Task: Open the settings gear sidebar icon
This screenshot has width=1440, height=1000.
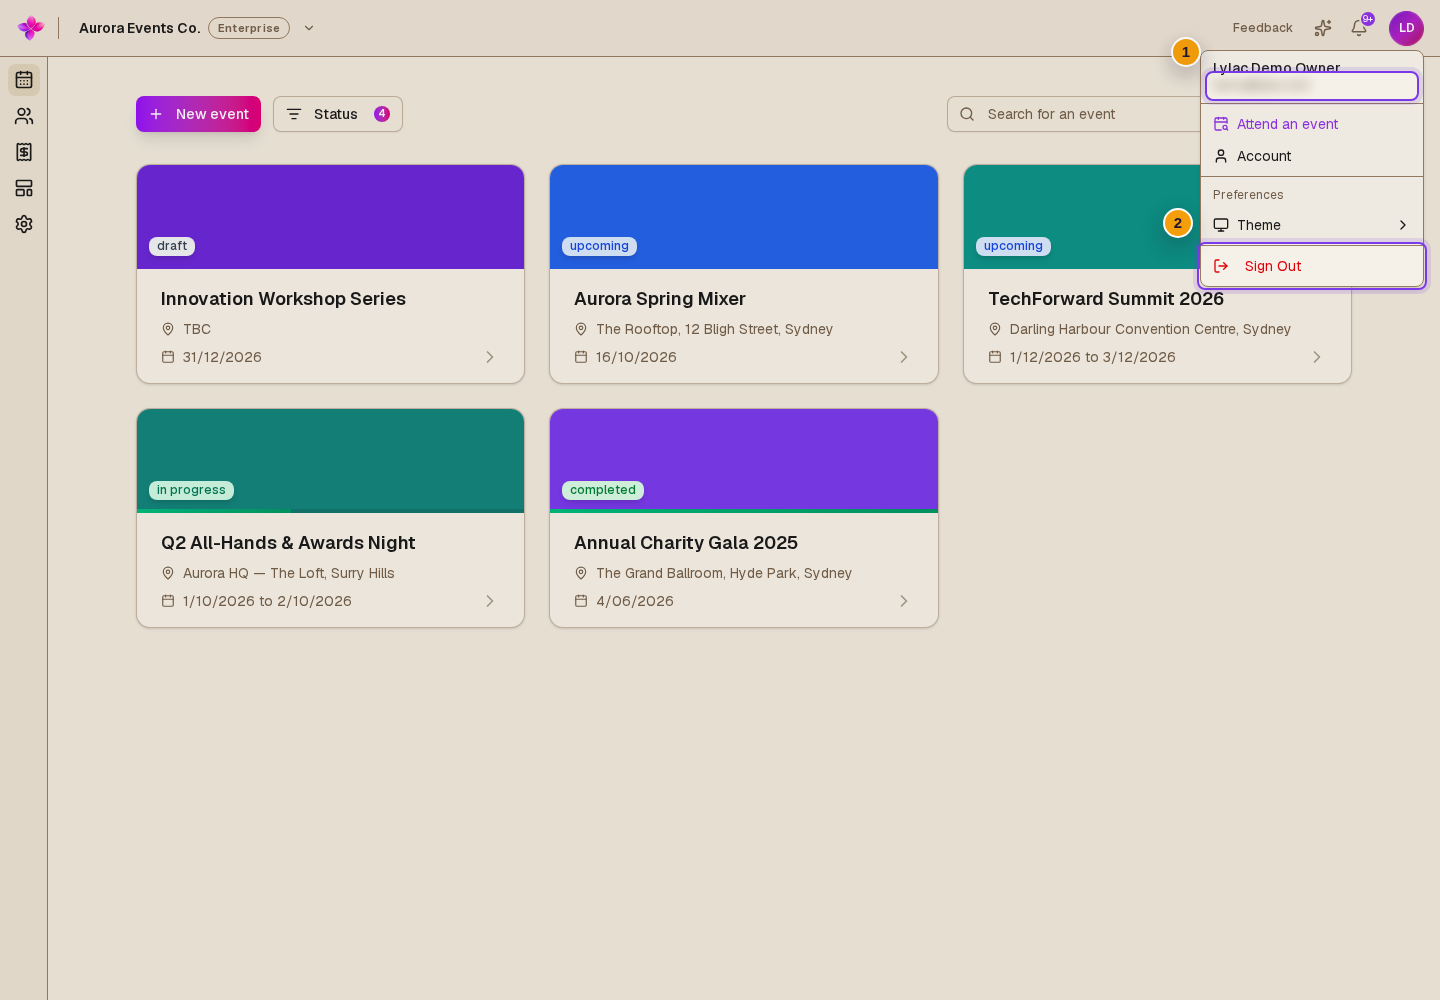Action: (24, 224)
